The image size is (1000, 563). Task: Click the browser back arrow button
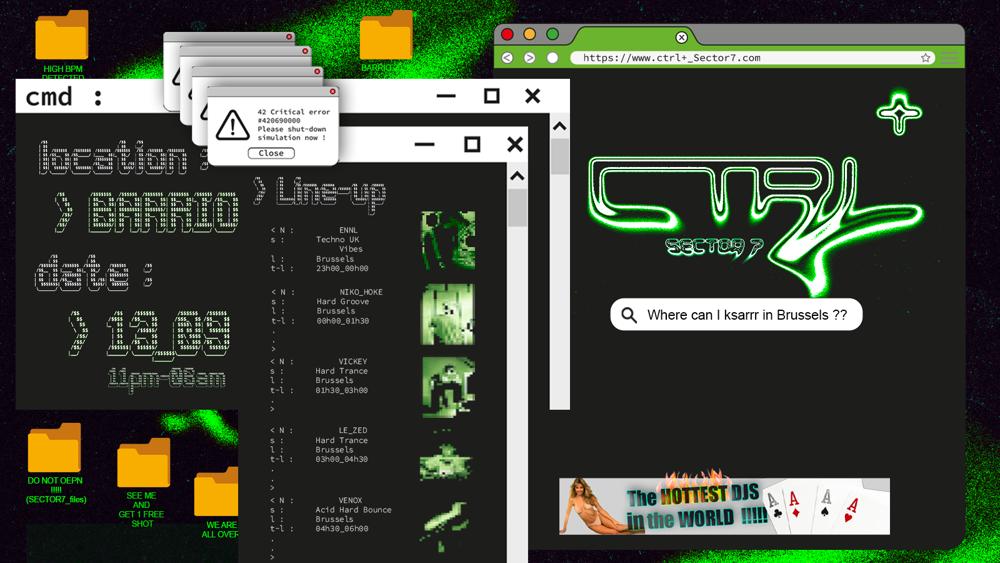coord(508,58)
